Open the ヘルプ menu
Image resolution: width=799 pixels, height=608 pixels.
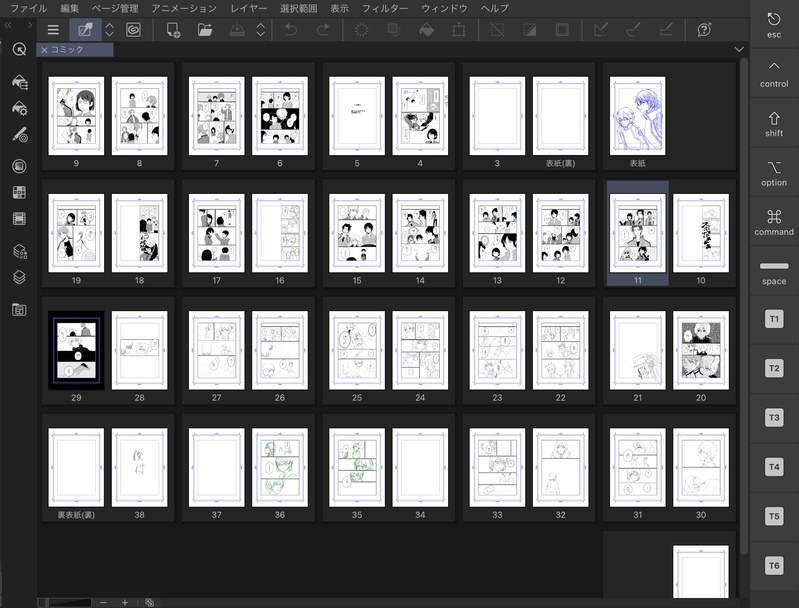(494, 8)
